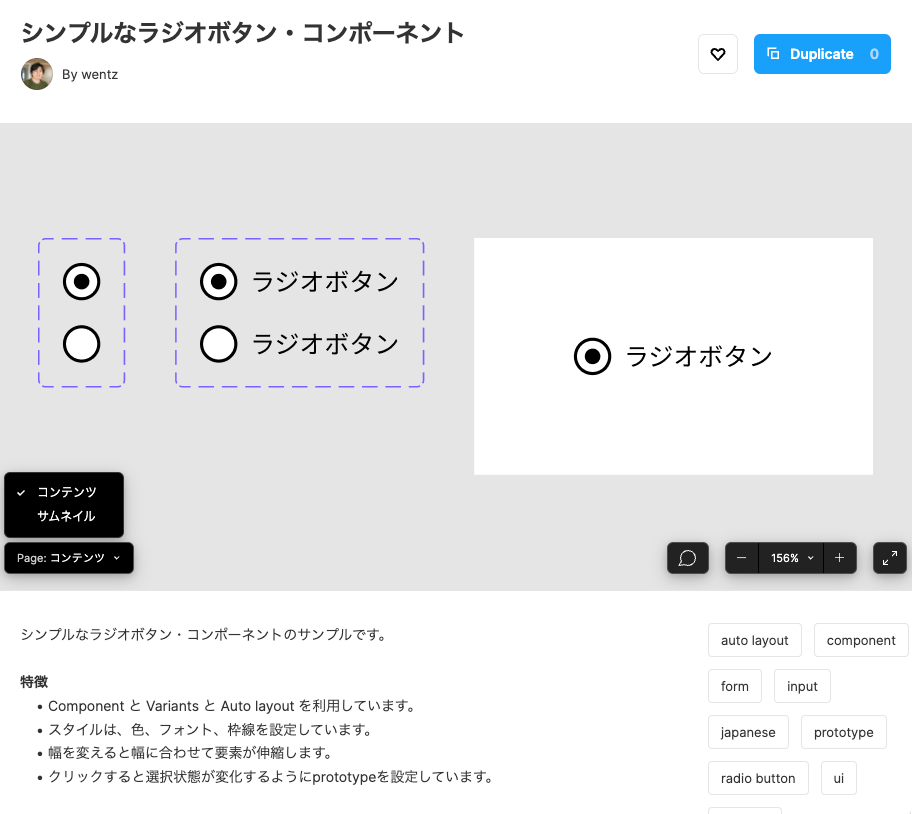This screenshot has width=912, height=814.
Task: Open the Page: コンテンツ dropdown
Action: point(68,558)
